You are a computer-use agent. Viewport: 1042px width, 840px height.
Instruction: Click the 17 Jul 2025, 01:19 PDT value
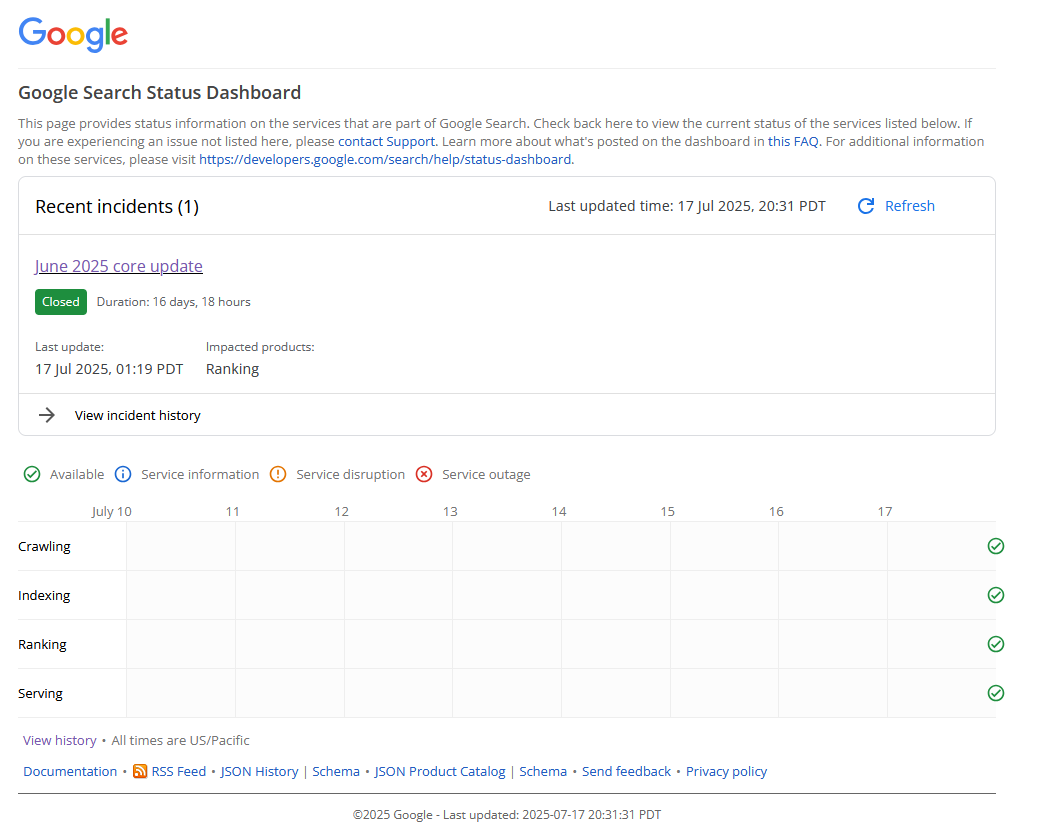[109, 369]
